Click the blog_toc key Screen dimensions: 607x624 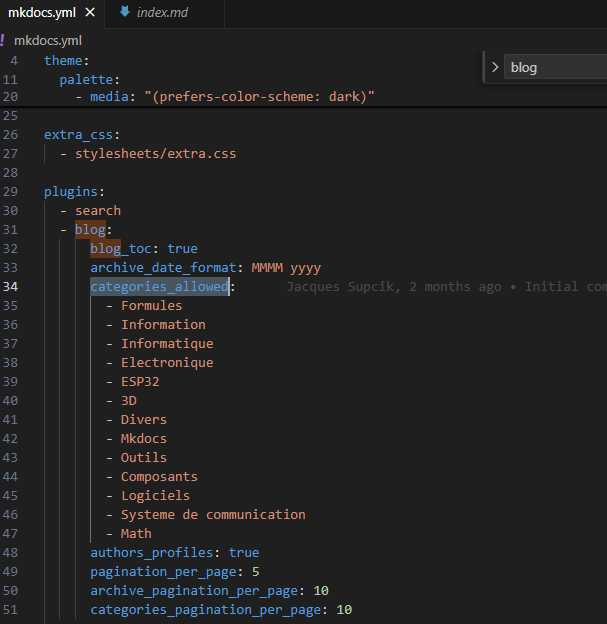[x=121, y=249]
